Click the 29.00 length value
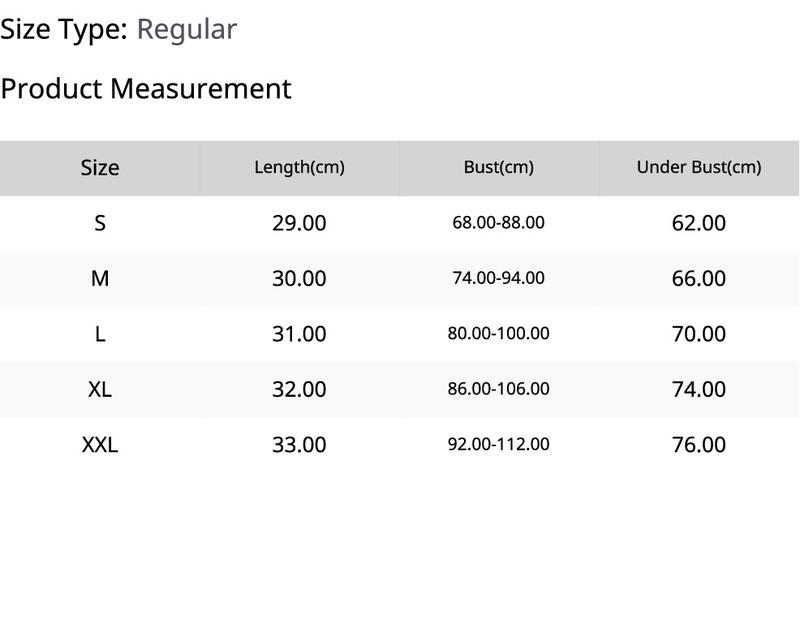The width and height of the screenshot is (800, 637). (299, 223)
